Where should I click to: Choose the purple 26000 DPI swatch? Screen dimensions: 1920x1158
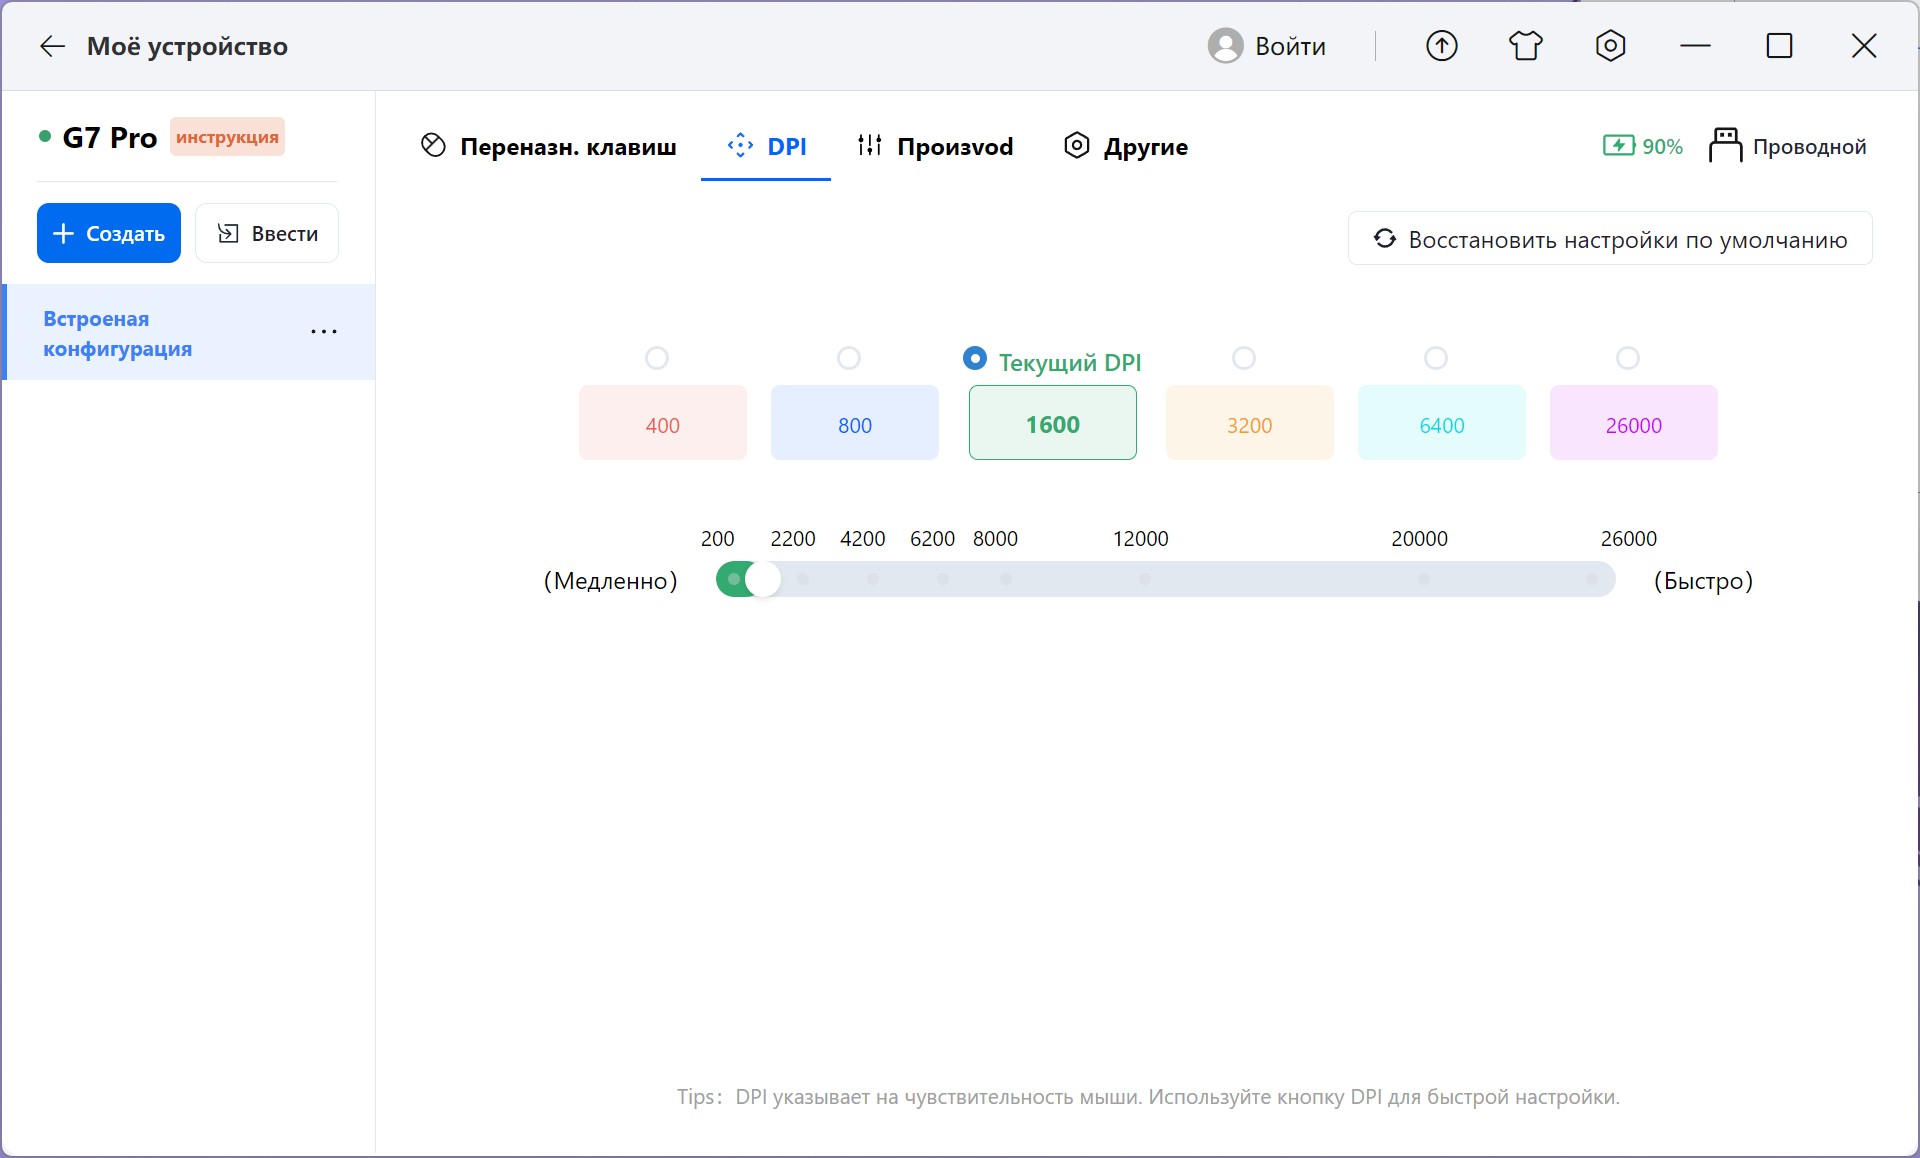tap(1634, 423)
